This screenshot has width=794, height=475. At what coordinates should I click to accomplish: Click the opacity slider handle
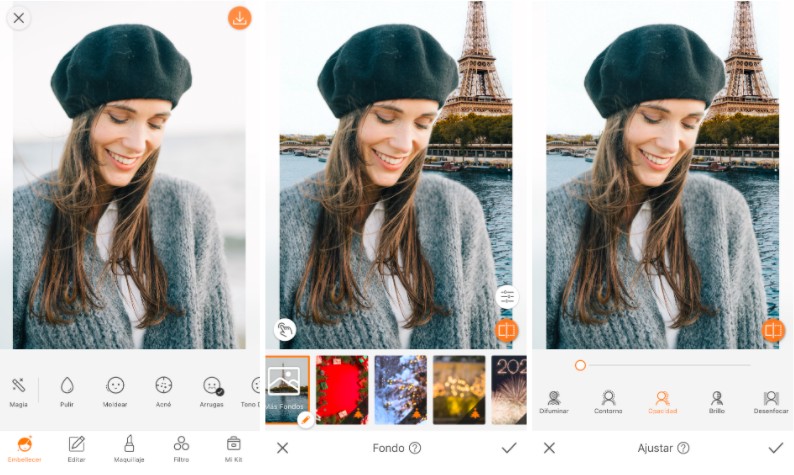[580, 365]
